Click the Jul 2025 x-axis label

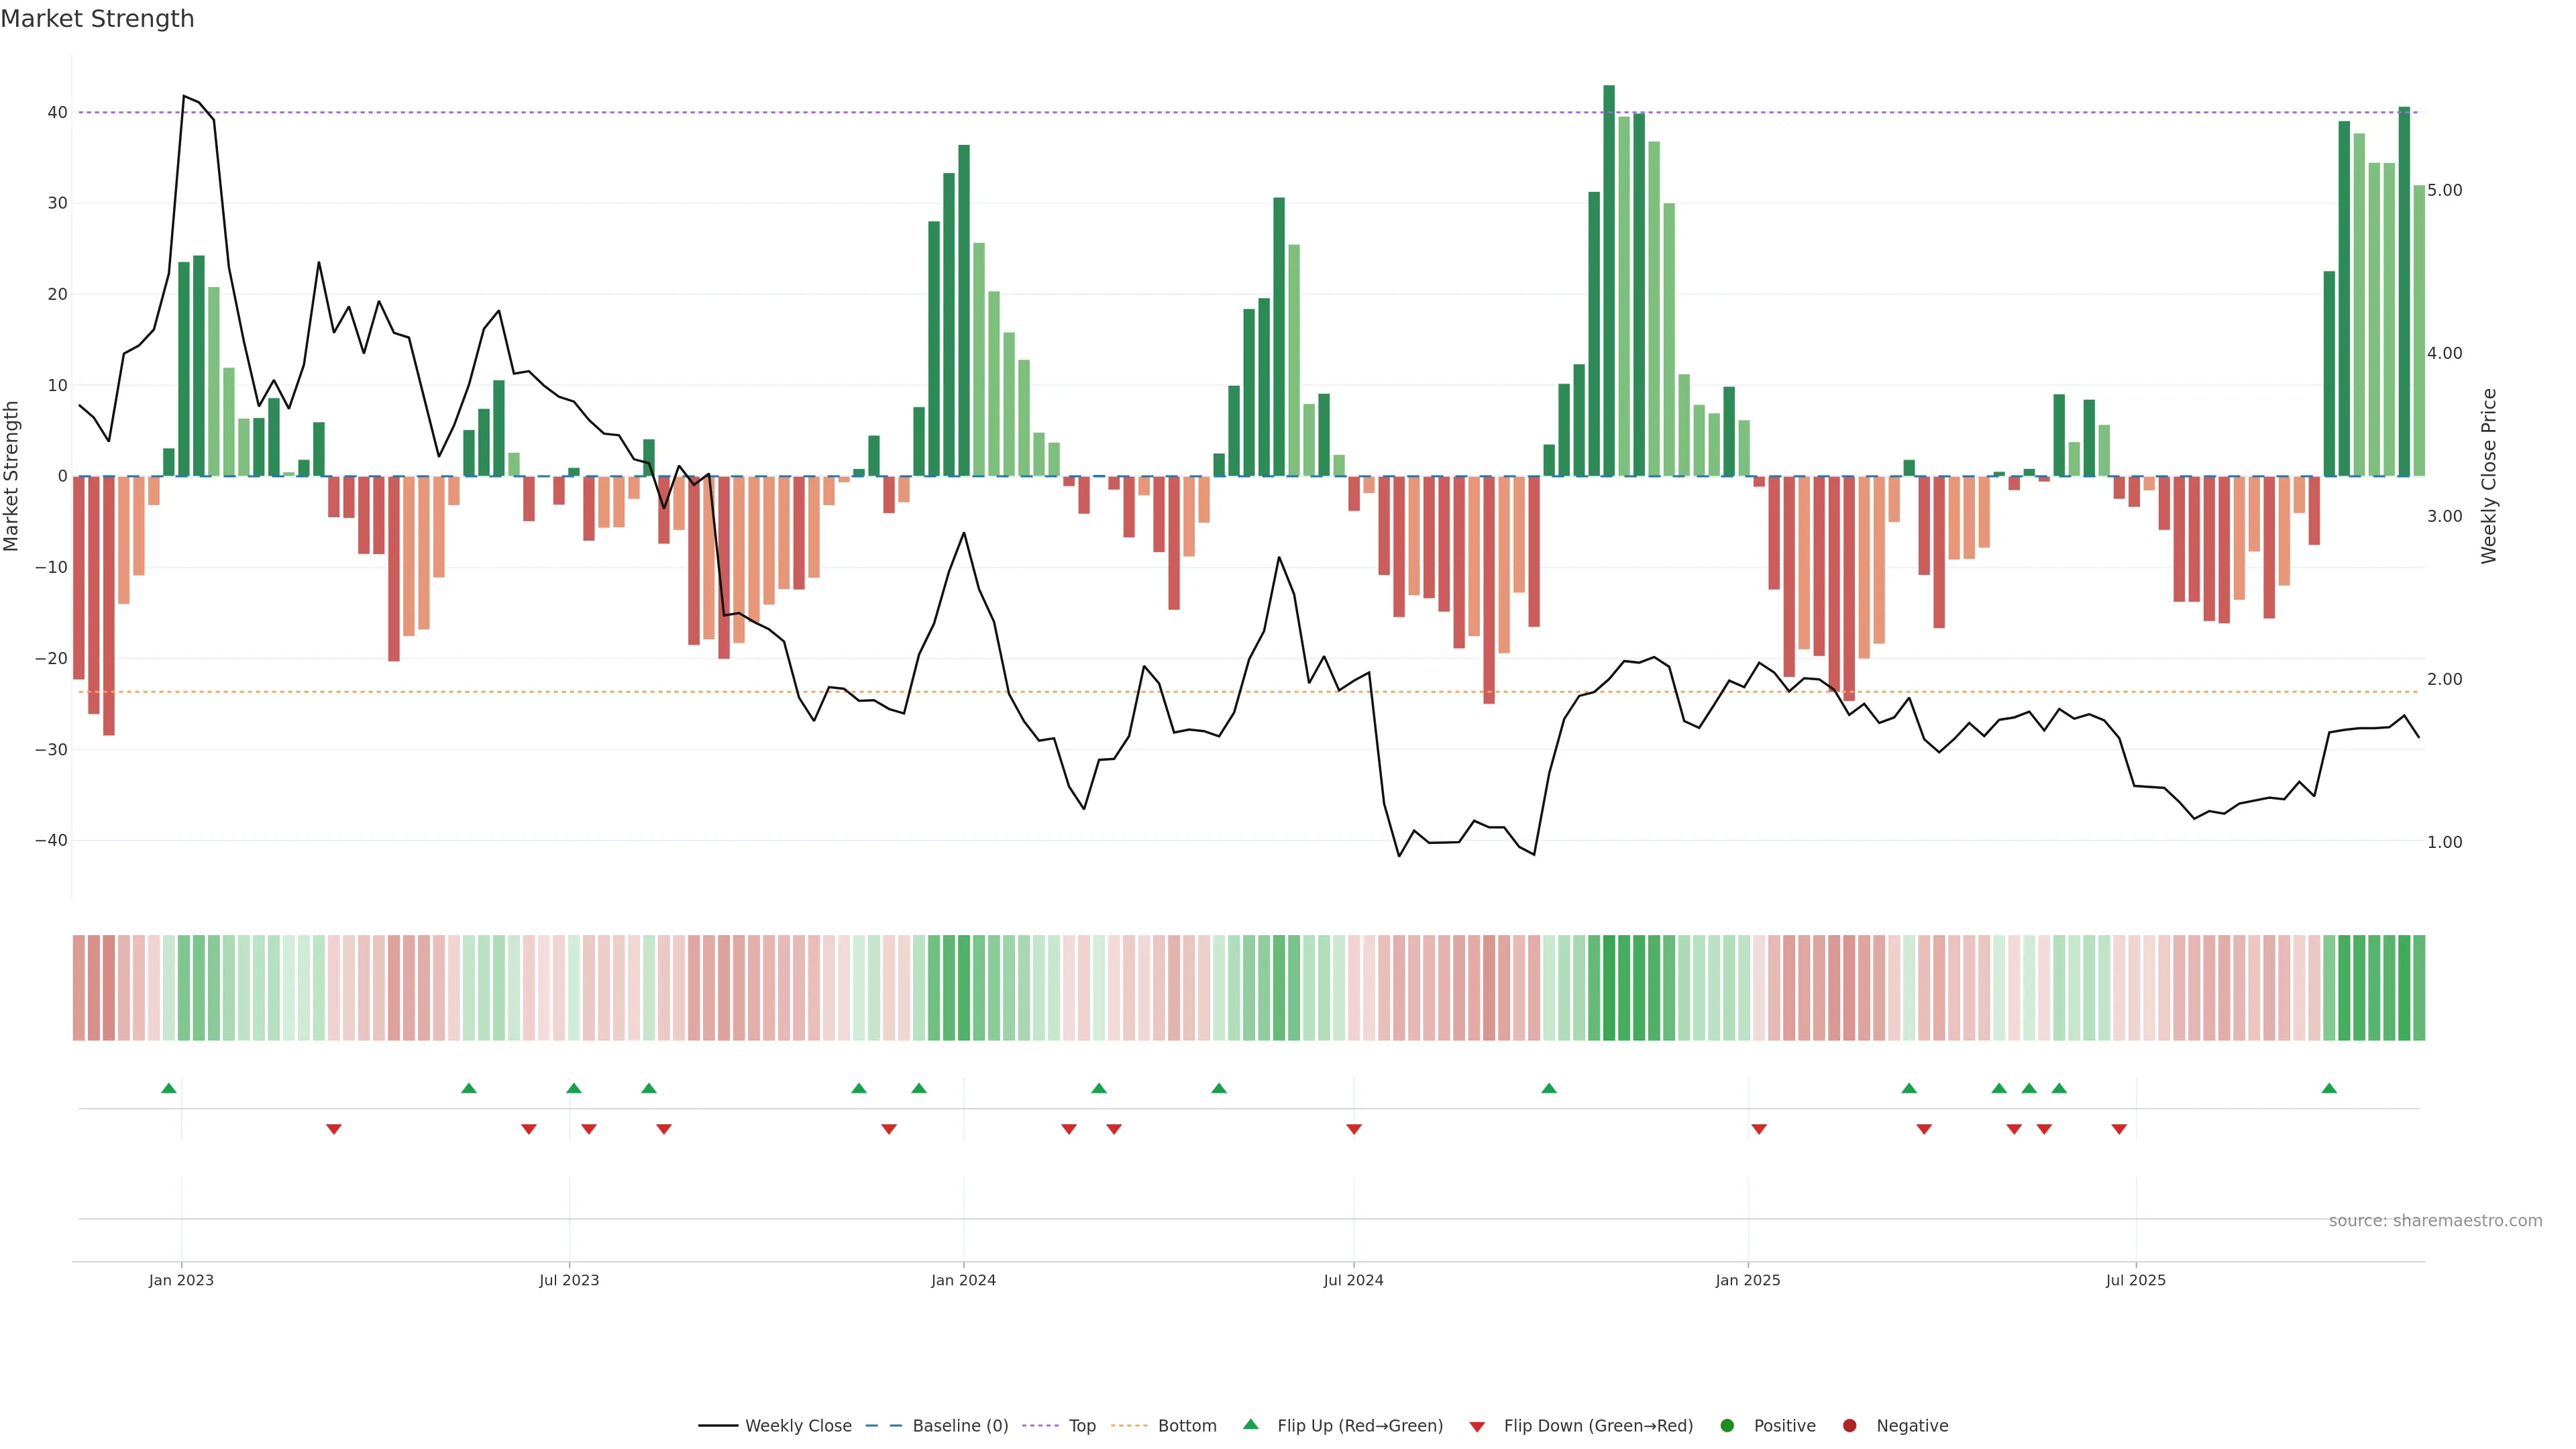[2135, 1280]
